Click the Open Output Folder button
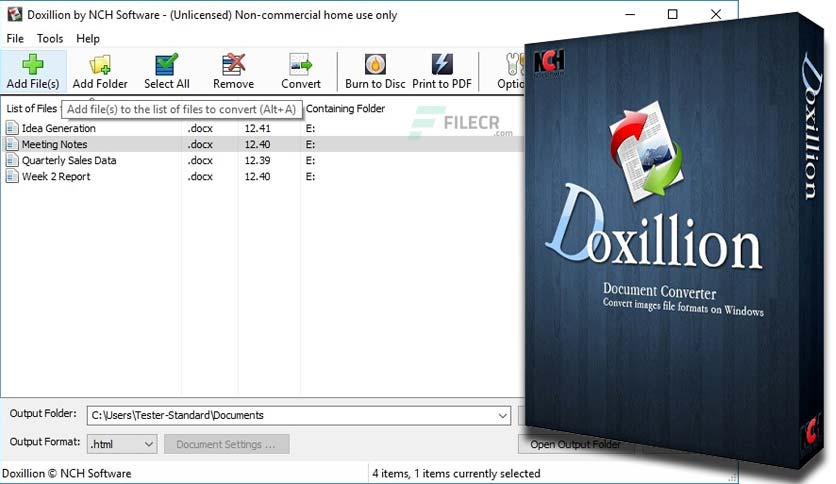The width and height of the screenshot is (836, 484). click(x=575, y=444)
